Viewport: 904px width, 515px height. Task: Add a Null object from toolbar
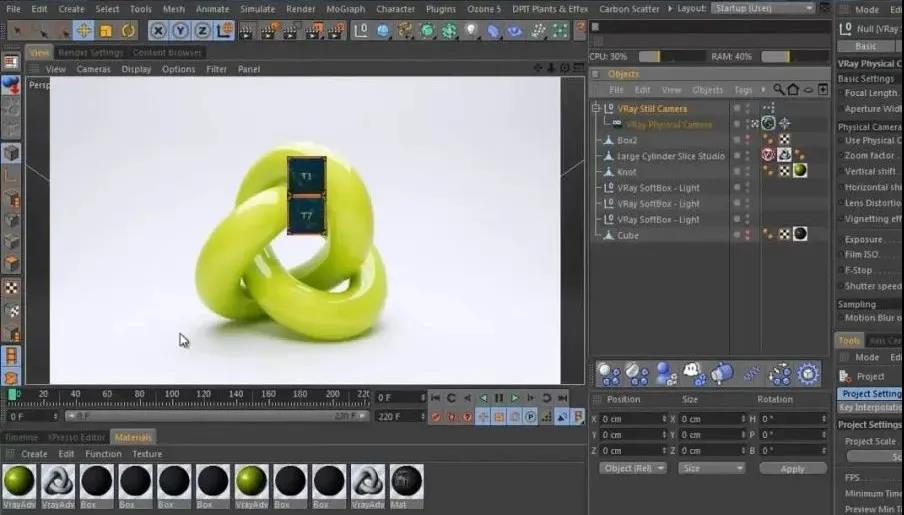[x=361, y=31]
